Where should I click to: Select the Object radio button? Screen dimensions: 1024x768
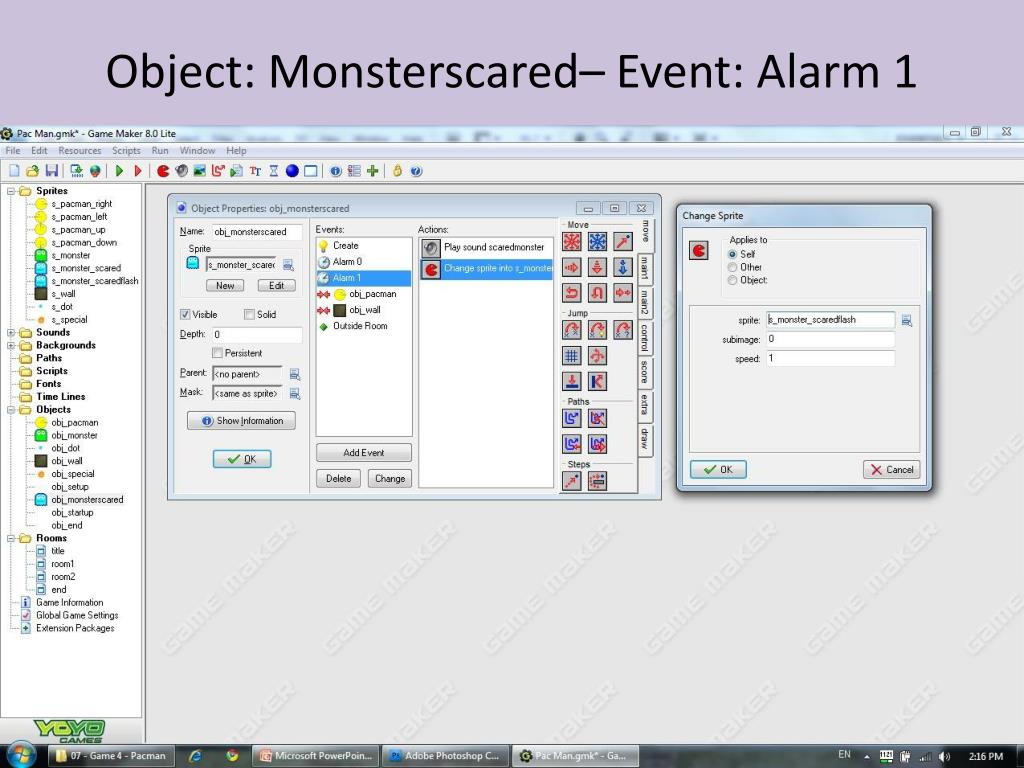[733, 280]
